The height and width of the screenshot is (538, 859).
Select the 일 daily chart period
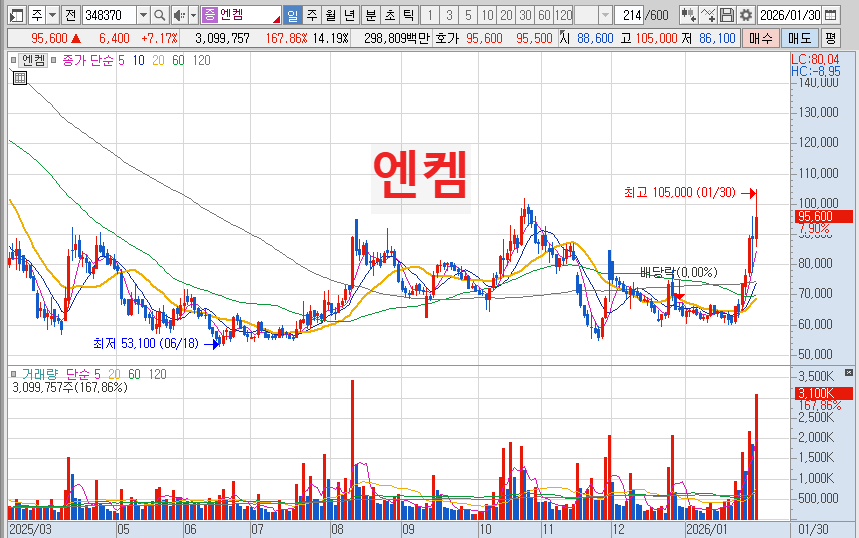pyautogui.click(x=293, y=15)
